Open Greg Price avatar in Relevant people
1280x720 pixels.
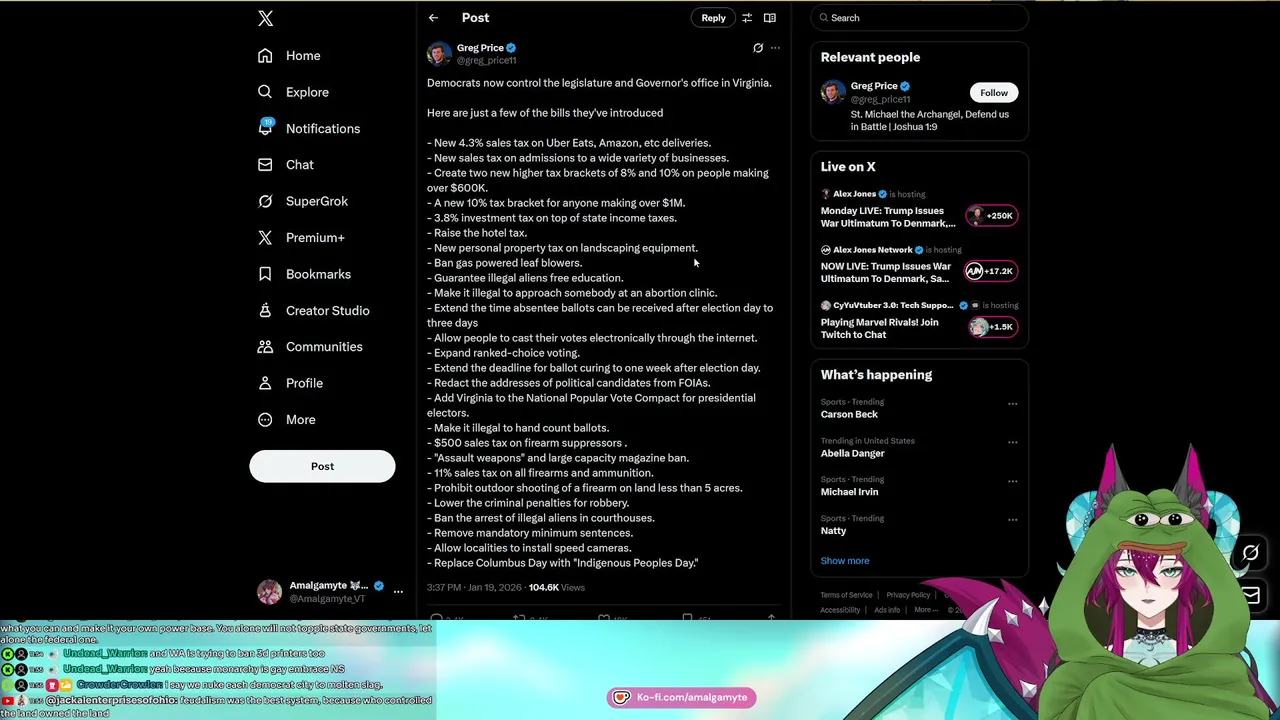click(832, 92)
